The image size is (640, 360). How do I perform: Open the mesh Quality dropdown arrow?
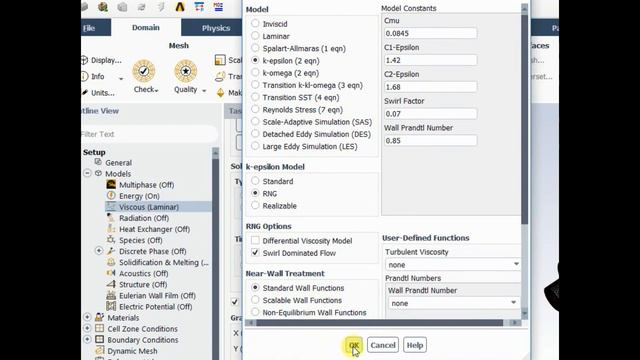[204, 90]
